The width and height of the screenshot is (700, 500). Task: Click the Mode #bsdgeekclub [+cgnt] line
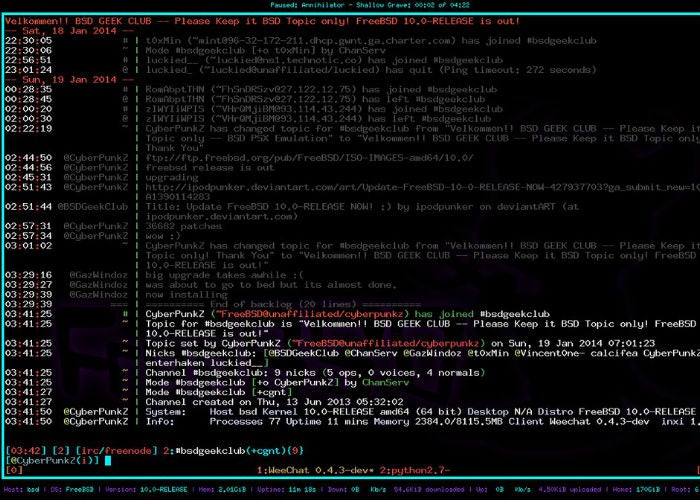218,392
